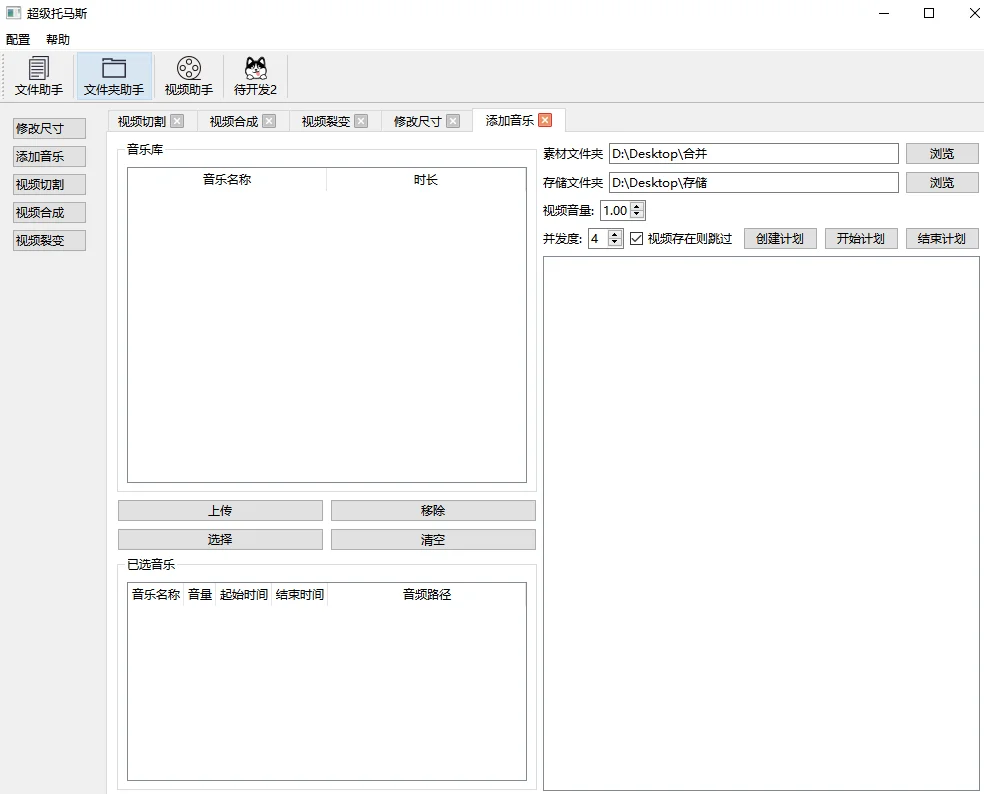Open the 视频助手 film reel icon
The width and height of the screenshot is (984, 794).
(189, 76)
